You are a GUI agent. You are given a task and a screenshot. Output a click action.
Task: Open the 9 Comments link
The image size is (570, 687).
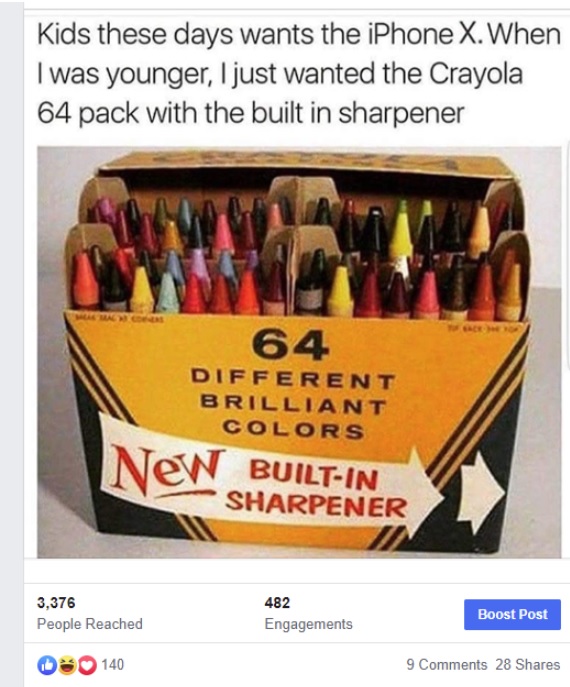[x=447, y=665]
